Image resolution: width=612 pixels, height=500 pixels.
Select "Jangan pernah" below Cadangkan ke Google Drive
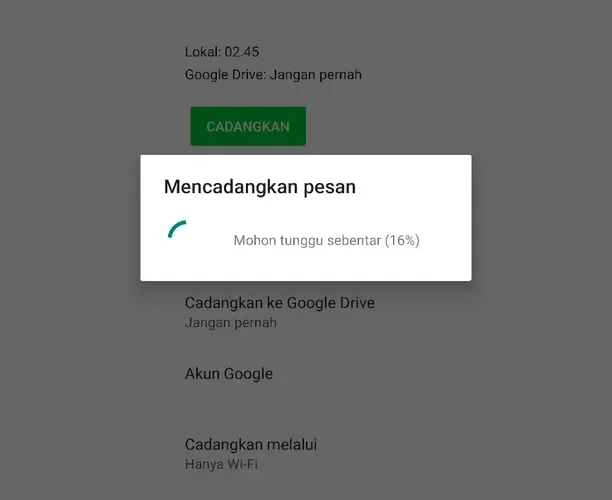coord(231,323)
